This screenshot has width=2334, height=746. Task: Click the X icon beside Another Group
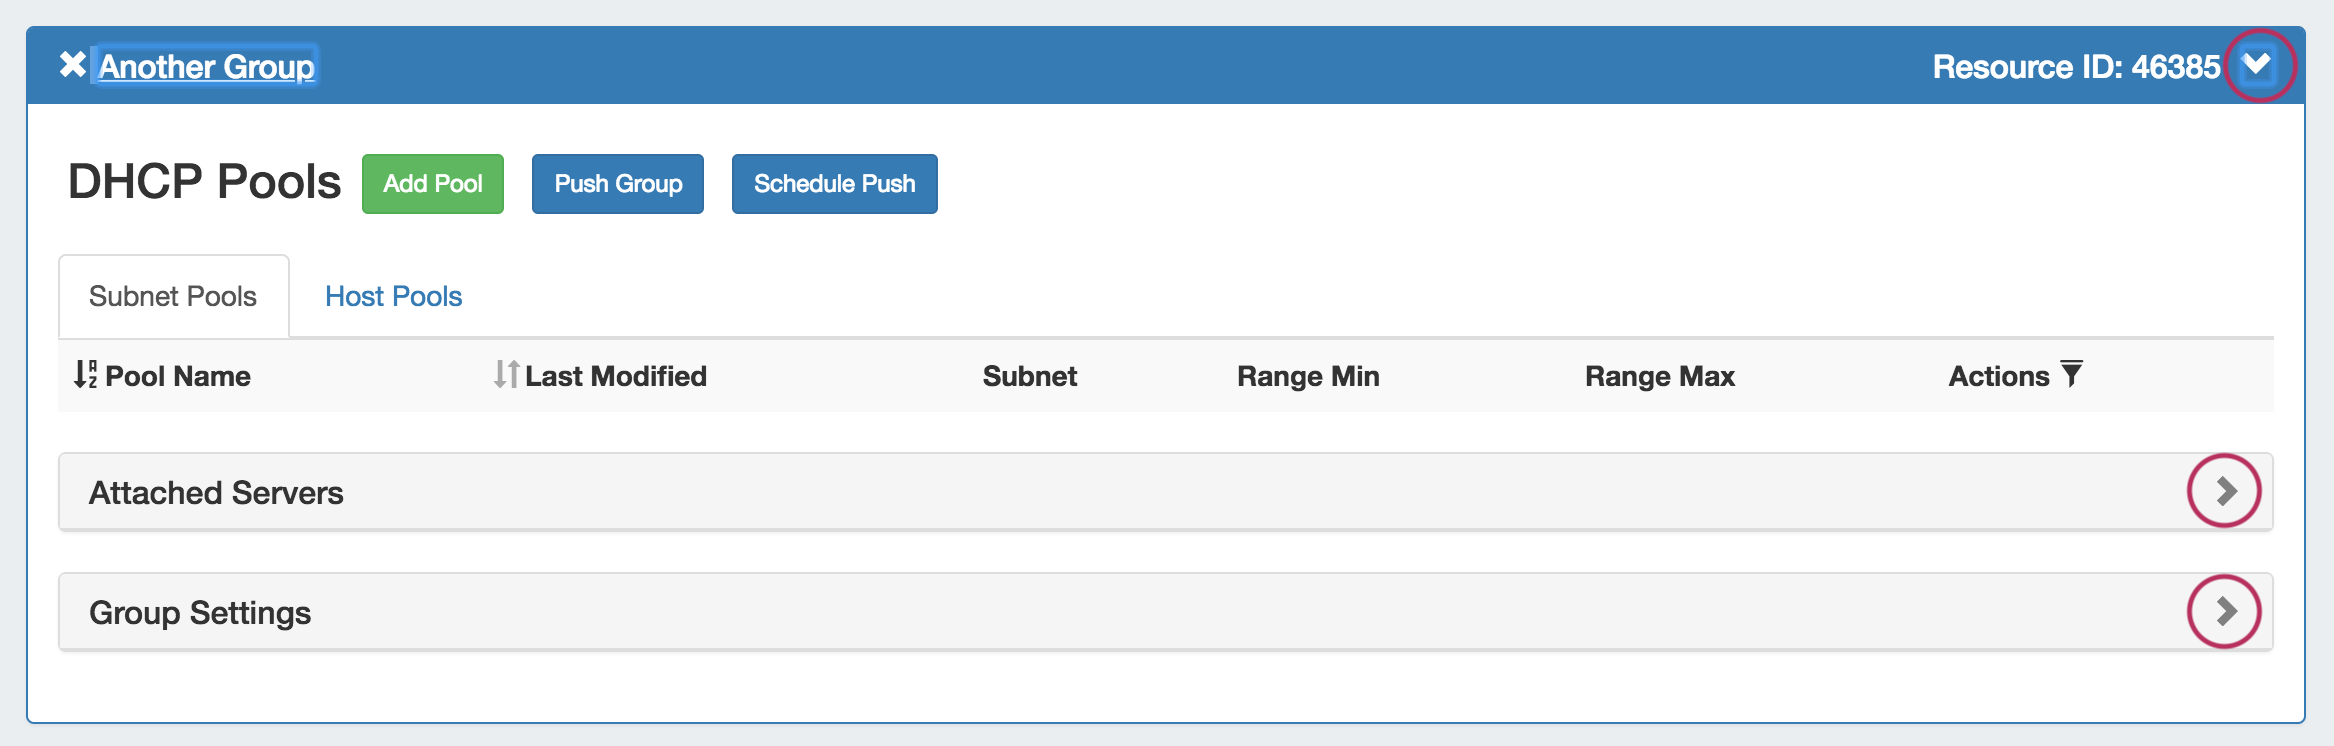tap(72, 65)
